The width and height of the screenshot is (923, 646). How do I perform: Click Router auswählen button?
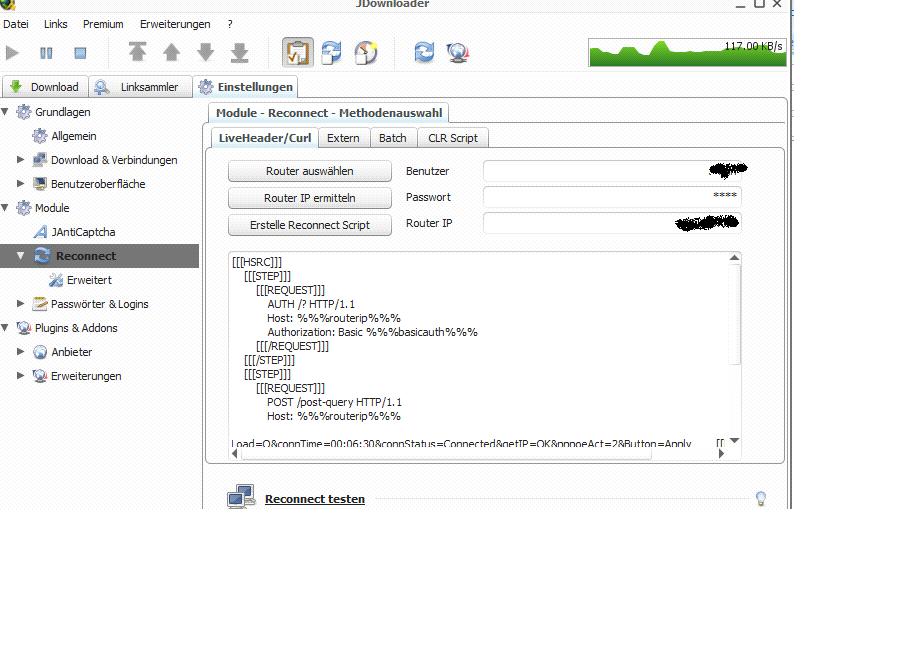click(310, 171)
